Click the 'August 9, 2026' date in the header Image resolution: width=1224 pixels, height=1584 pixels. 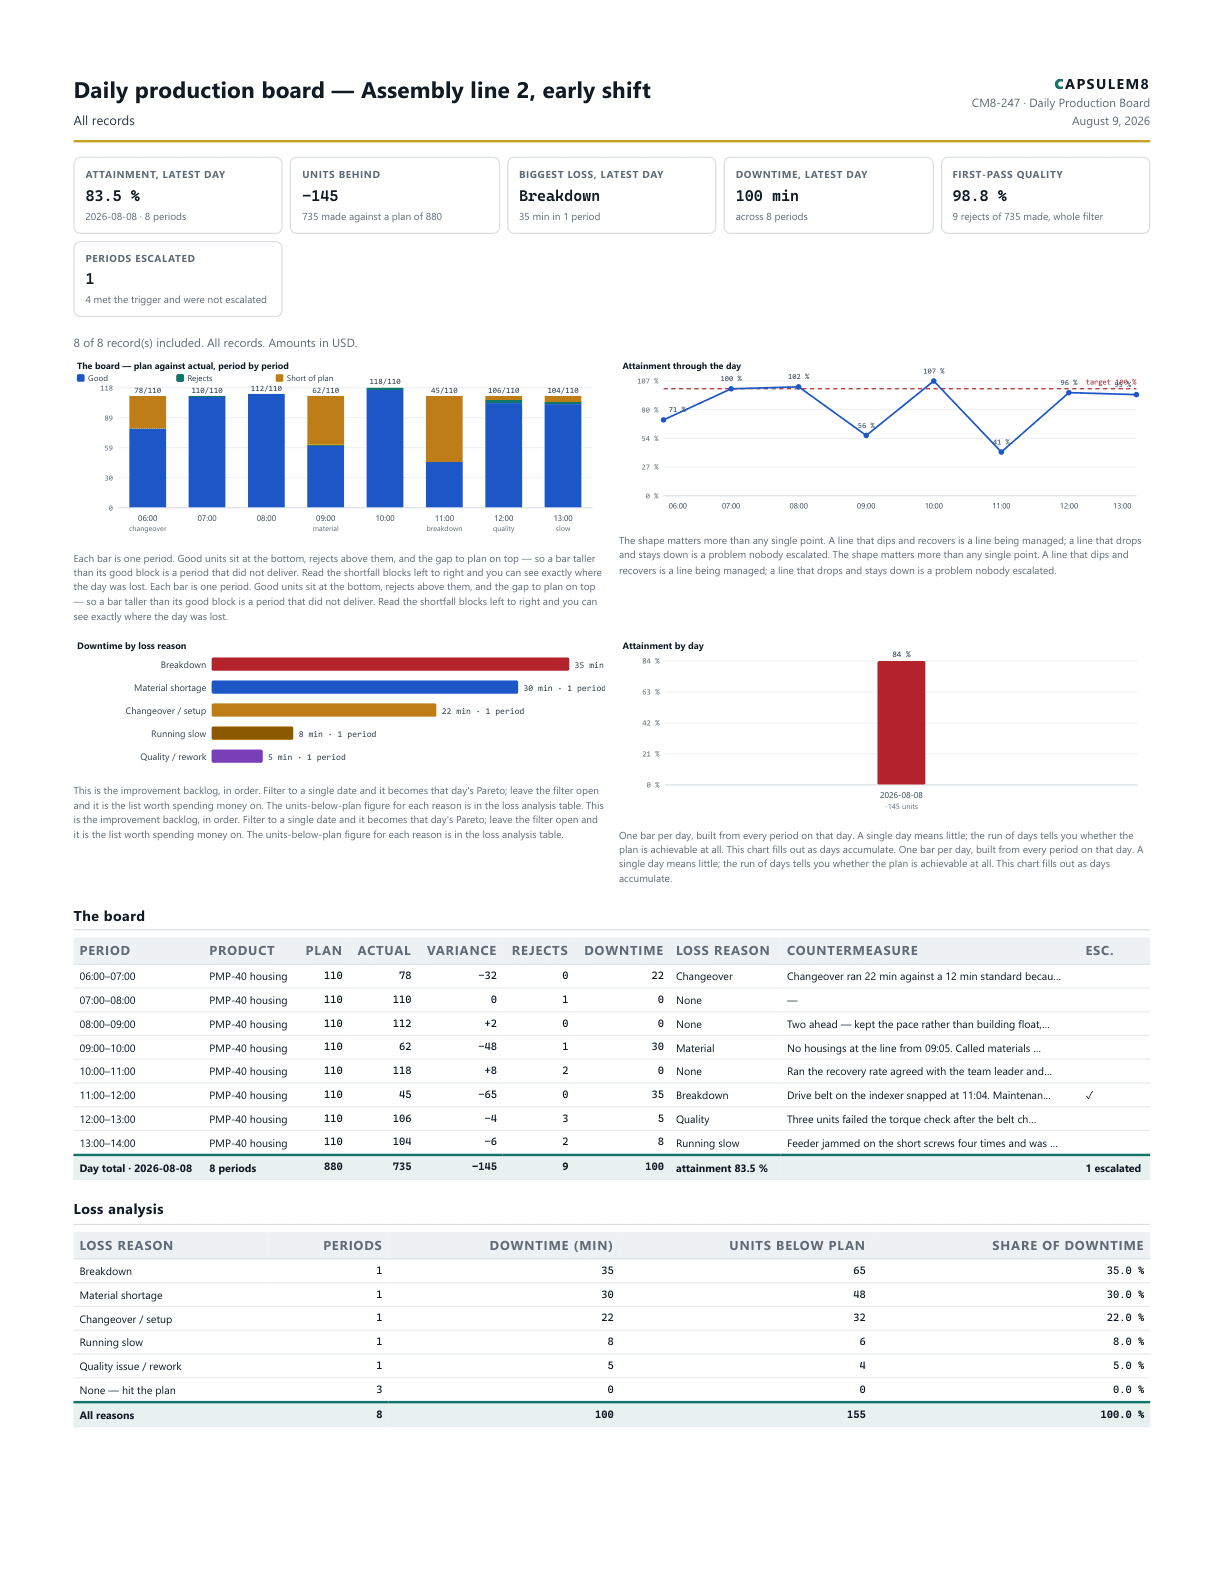point(1111,121)
